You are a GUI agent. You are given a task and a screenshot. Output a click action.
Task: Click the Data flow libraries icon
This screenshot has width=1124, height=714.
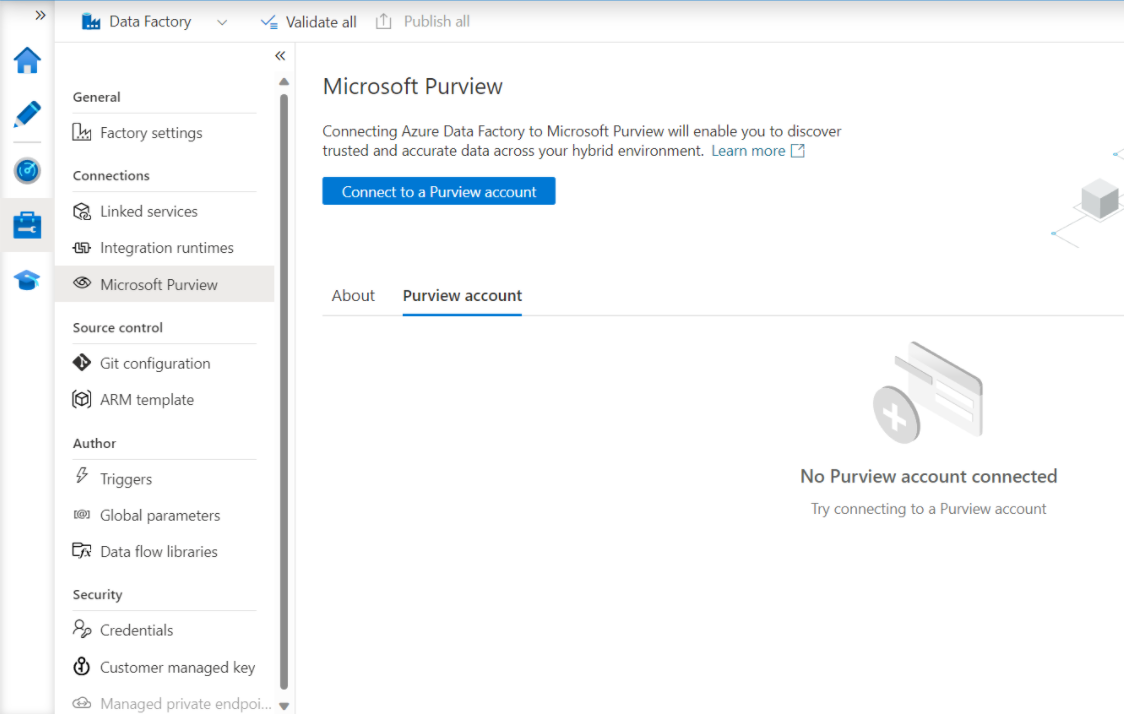point(82,551)
